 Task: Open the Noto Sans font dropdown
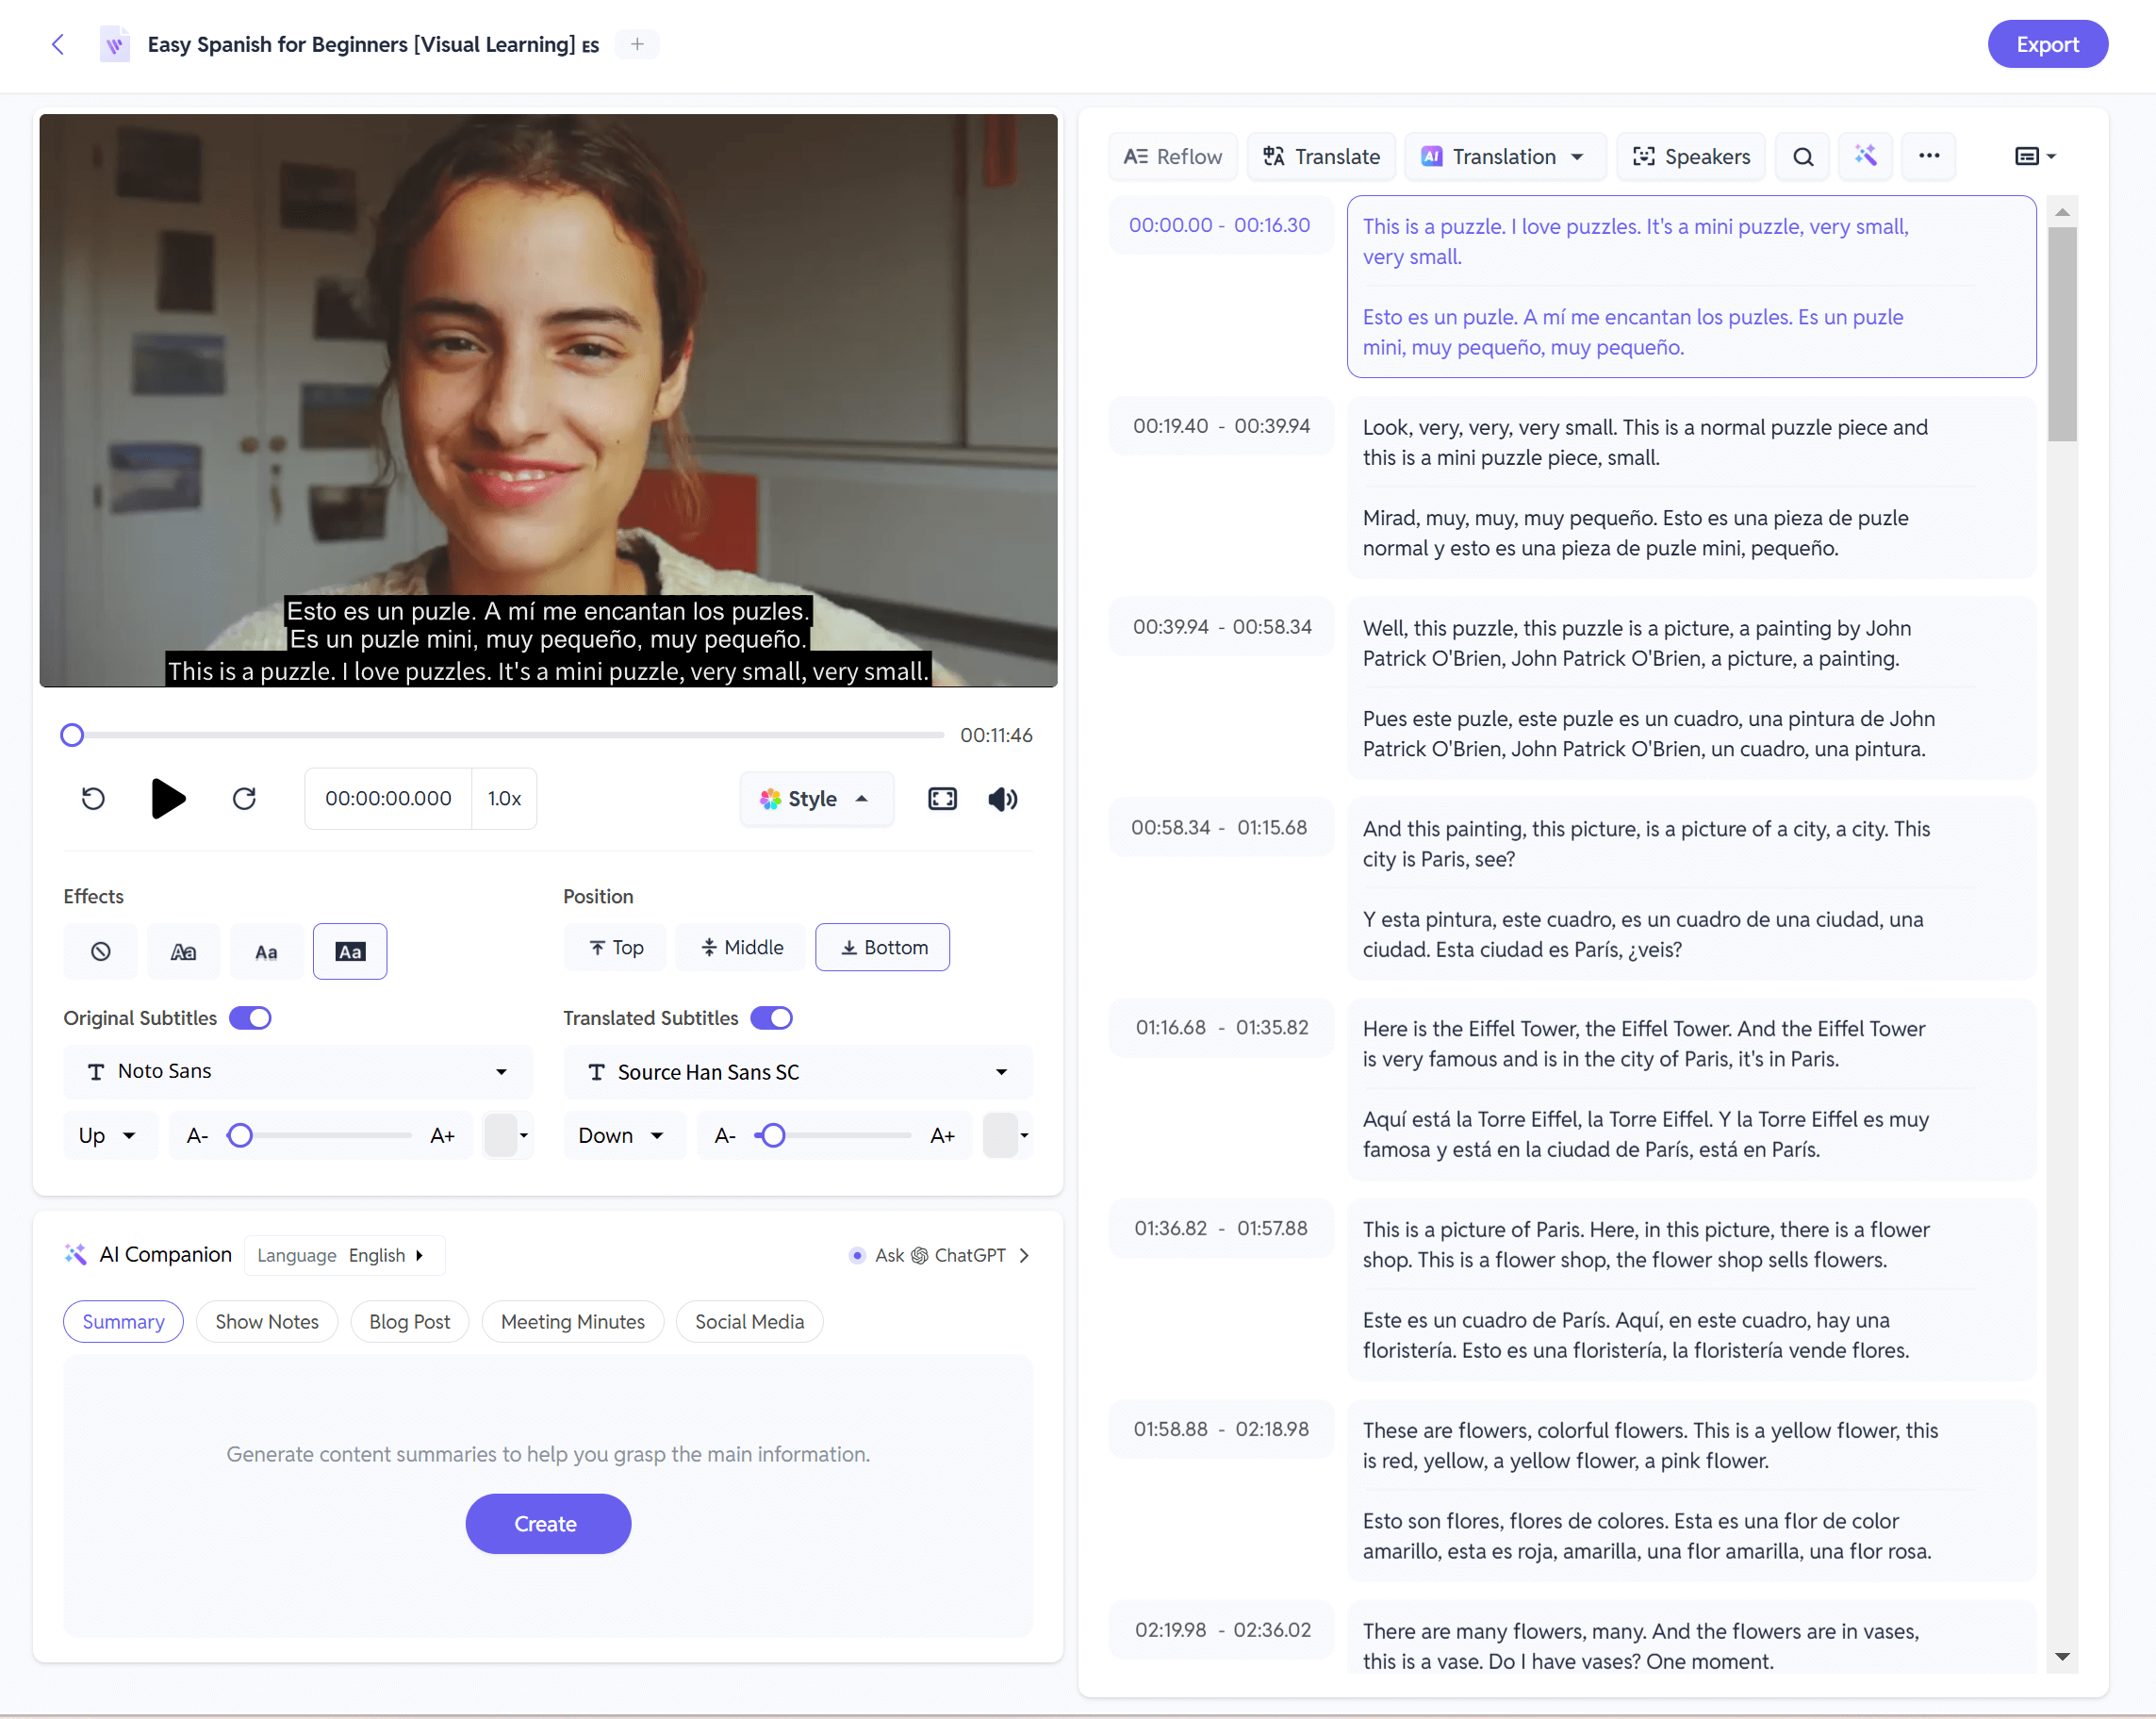(298, 1071)
